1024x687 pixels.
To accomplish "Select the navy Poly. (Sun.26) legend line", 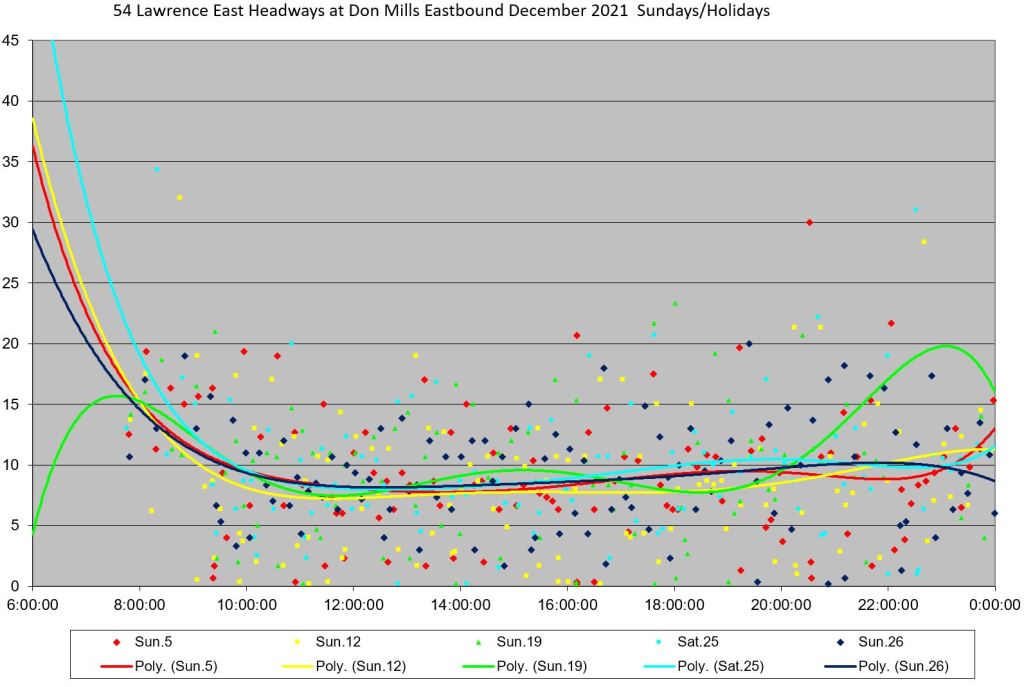I will [x=841, y=665].
